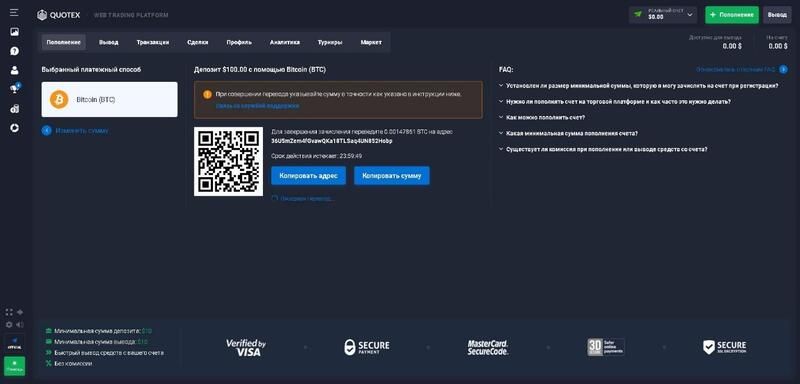Click the available-for-withdrawal 0.00 $ value
Viewport: 800px width, 384px height.
pyautogui.click(x=732, y=46)
